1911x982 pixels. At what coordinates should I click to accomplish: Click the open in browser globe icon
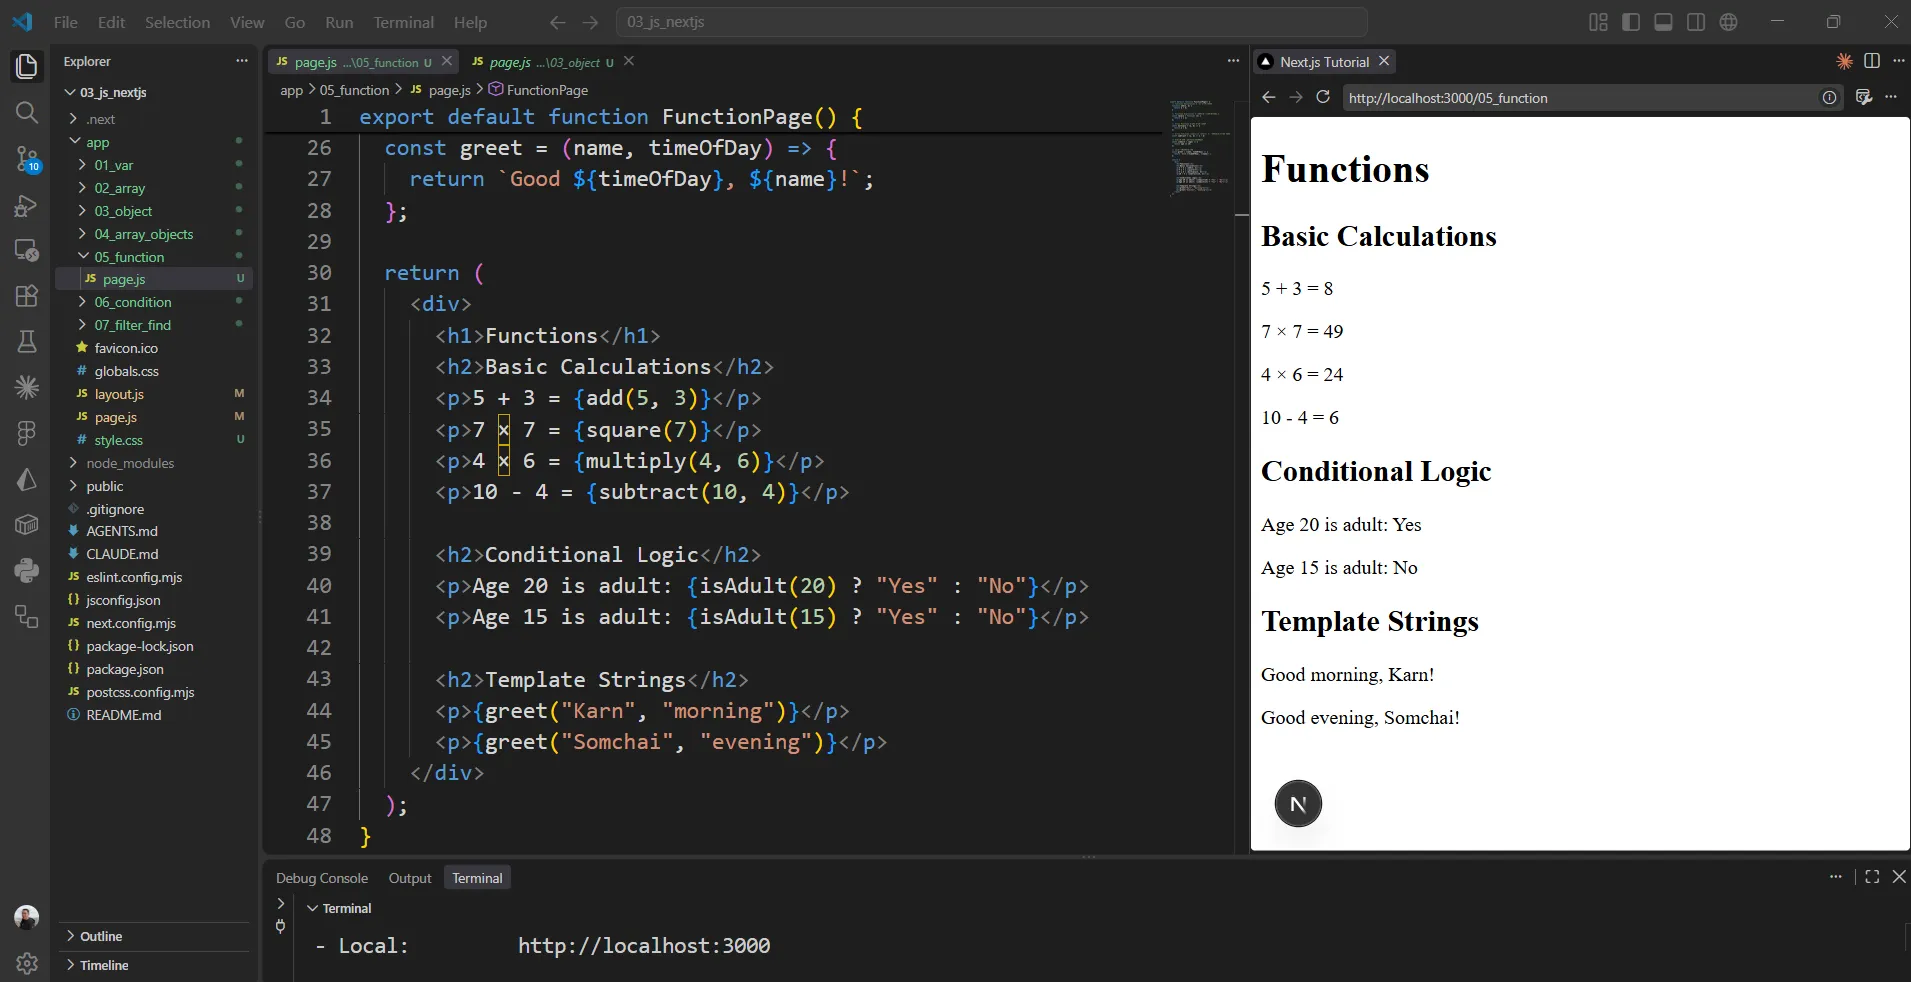point(1728,22)
